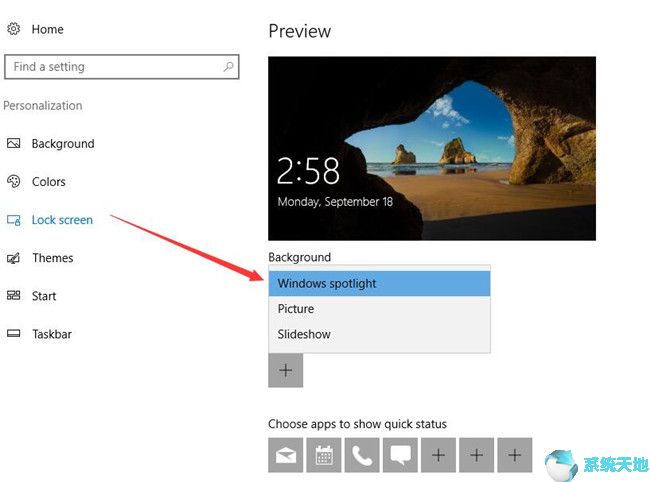Click the Messaging quick status app icon

pyautogui.click(x=400, y=455)
